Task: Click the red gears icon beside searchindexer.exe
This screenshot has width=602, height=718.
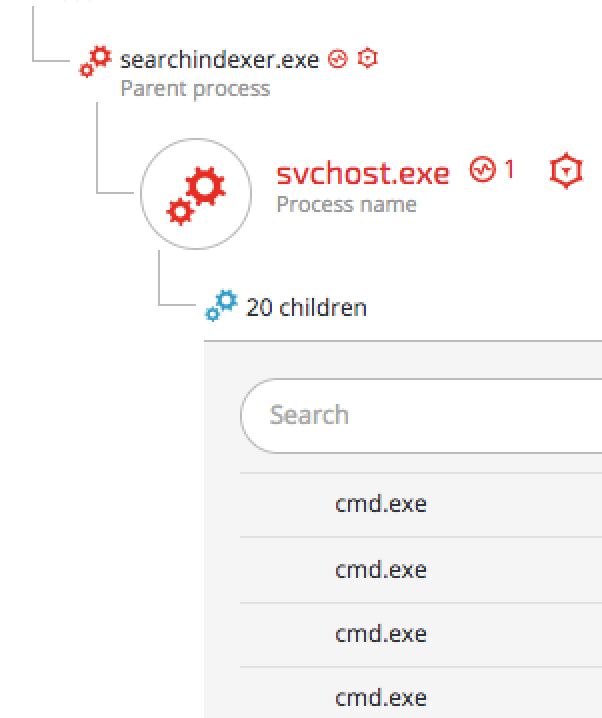Action: click(x=96, y=62)
